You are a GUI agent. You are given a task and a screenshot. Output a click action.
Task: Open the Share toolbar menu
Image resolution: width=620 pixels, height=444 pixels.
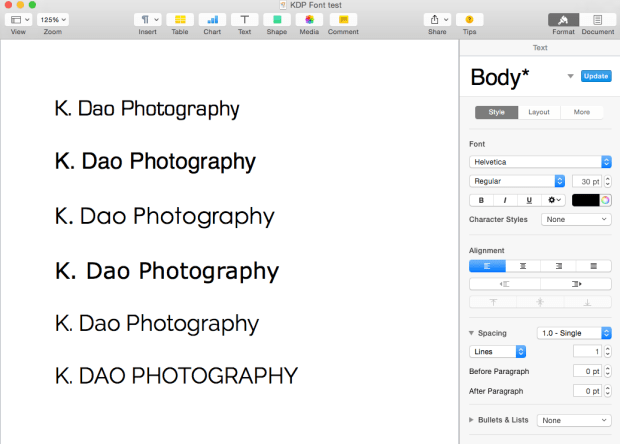pyautogui.click(x=437, y=19)
